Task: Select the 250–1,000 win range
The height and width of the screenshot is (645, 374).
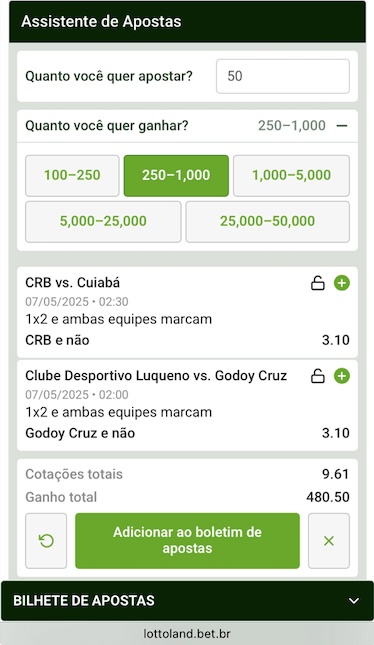Action: [176, 176]
